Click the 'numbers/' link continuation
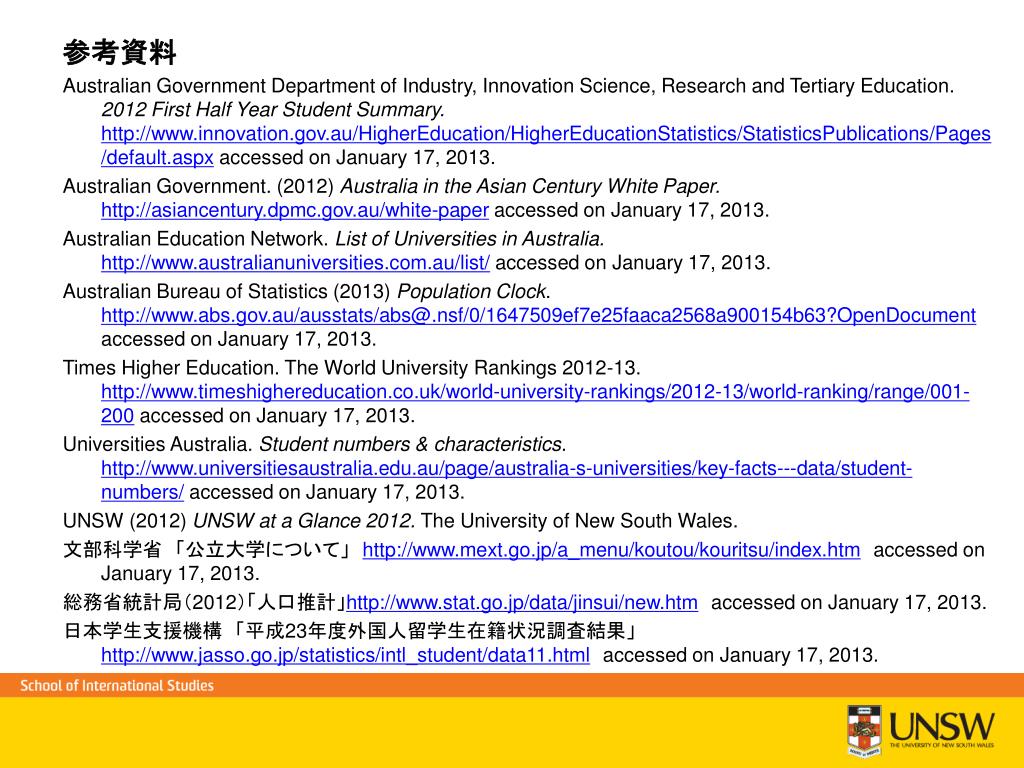1024x768 pixels. 142,492
